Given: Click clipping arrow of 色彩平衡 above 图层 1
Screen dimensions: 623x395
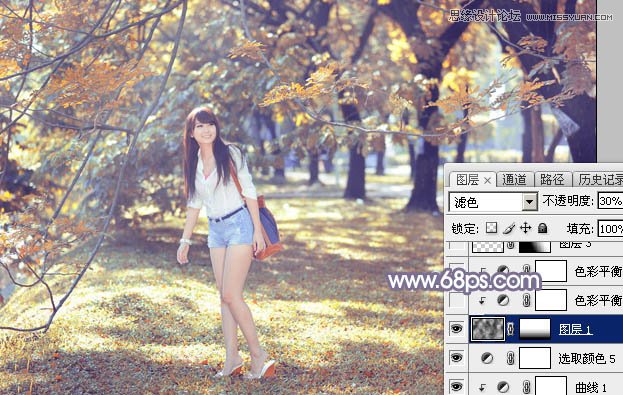Looking at the screenshot, I should tap(482, 301).
